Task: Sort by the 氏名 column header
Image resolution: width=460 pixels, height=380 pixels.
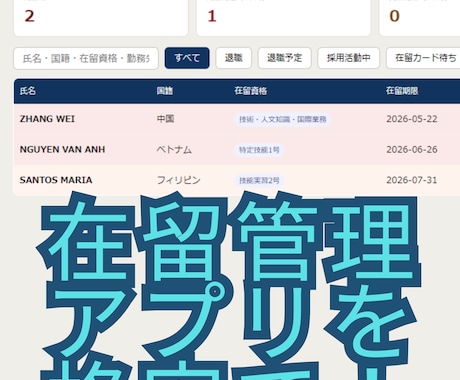Action: point(28,91)
